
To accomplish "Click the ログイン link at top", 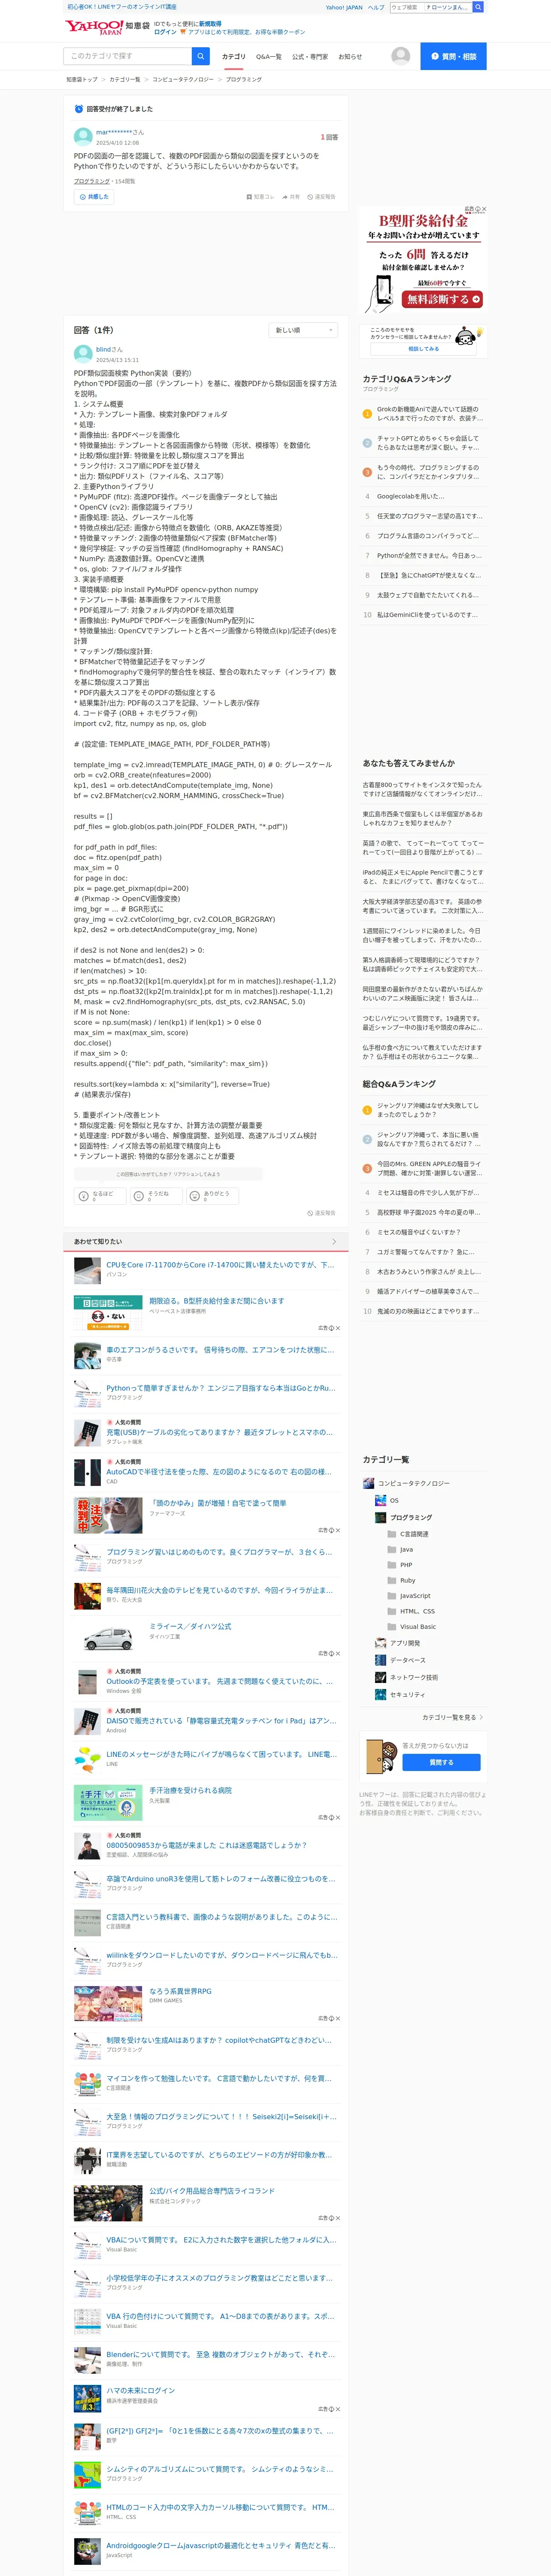I will pos(165,32).
